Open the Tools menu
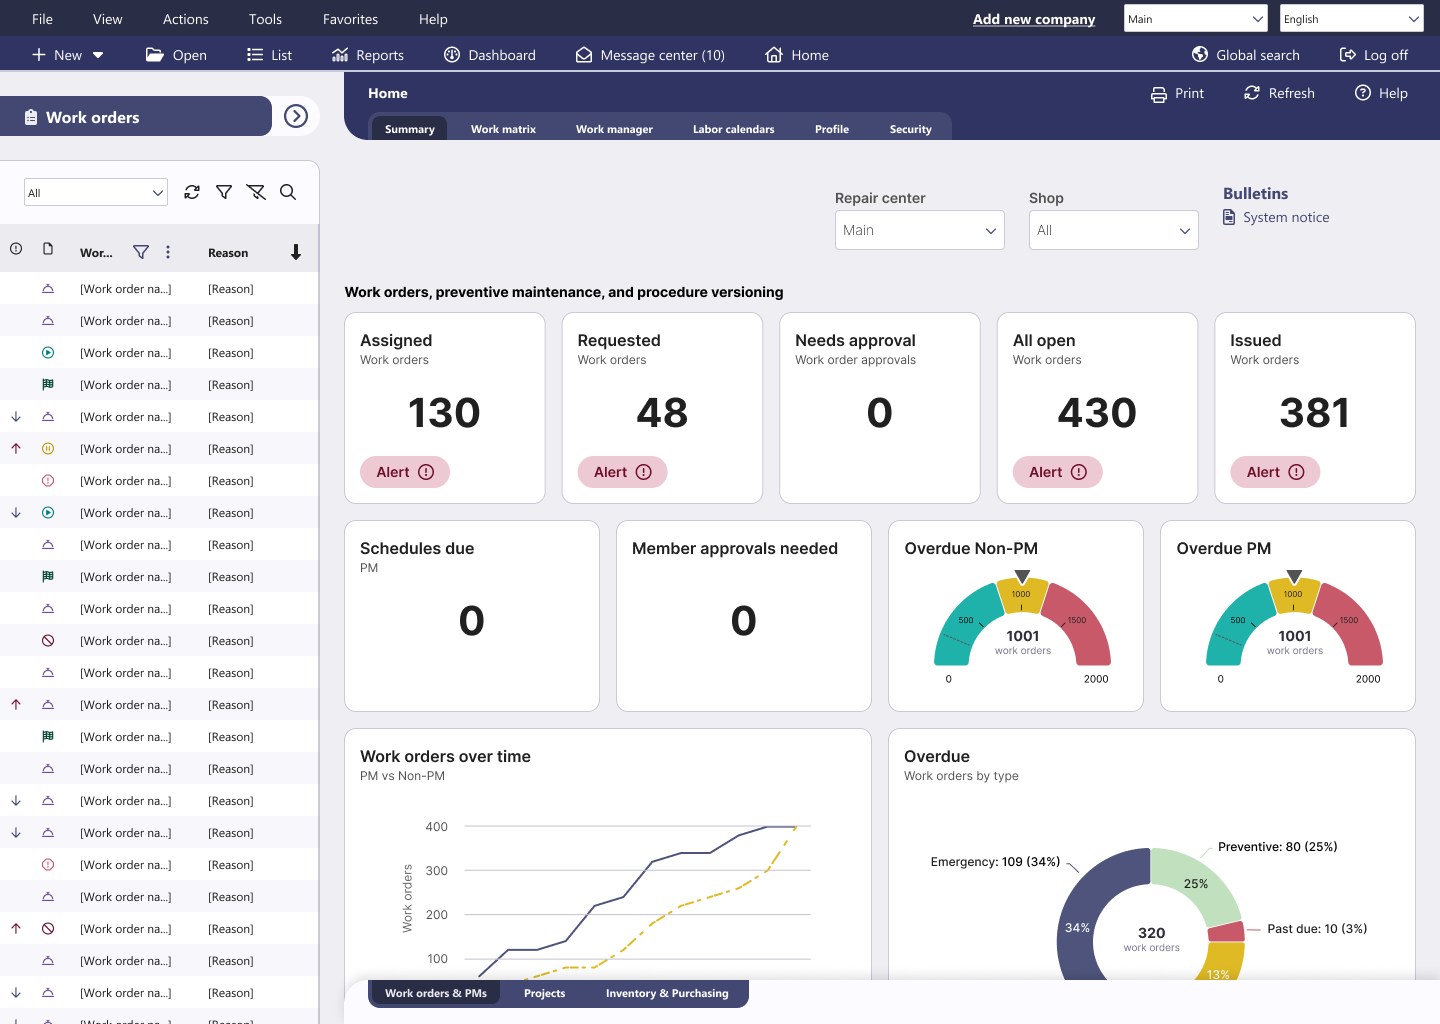 click(x=265, y=18)
